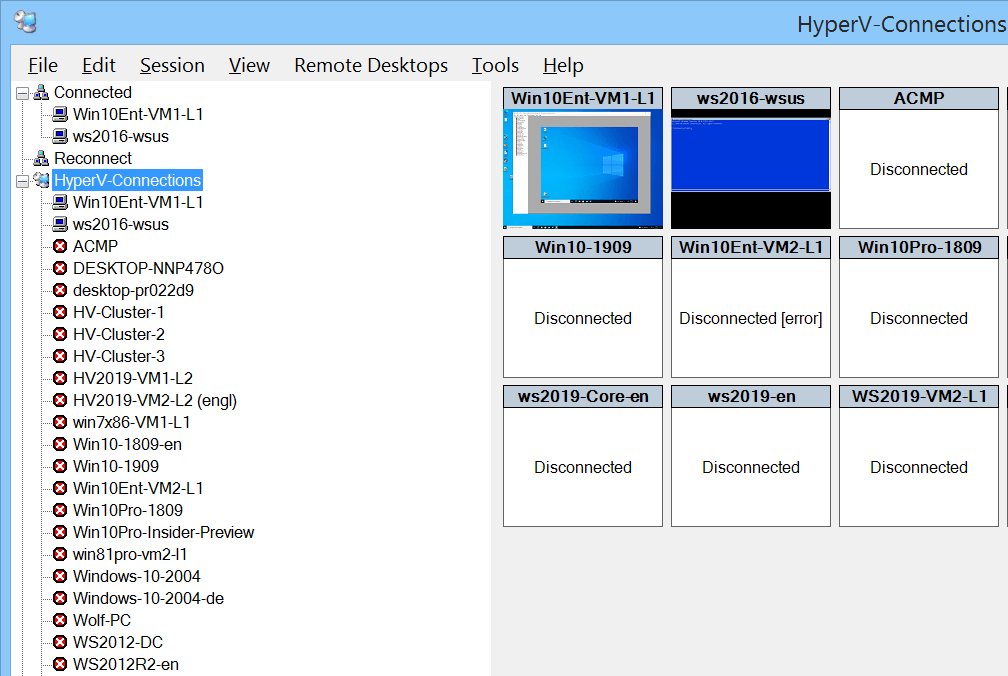1008x676 pixels.
Task: Select the Reconnect tree item
Action: point(93,158)
